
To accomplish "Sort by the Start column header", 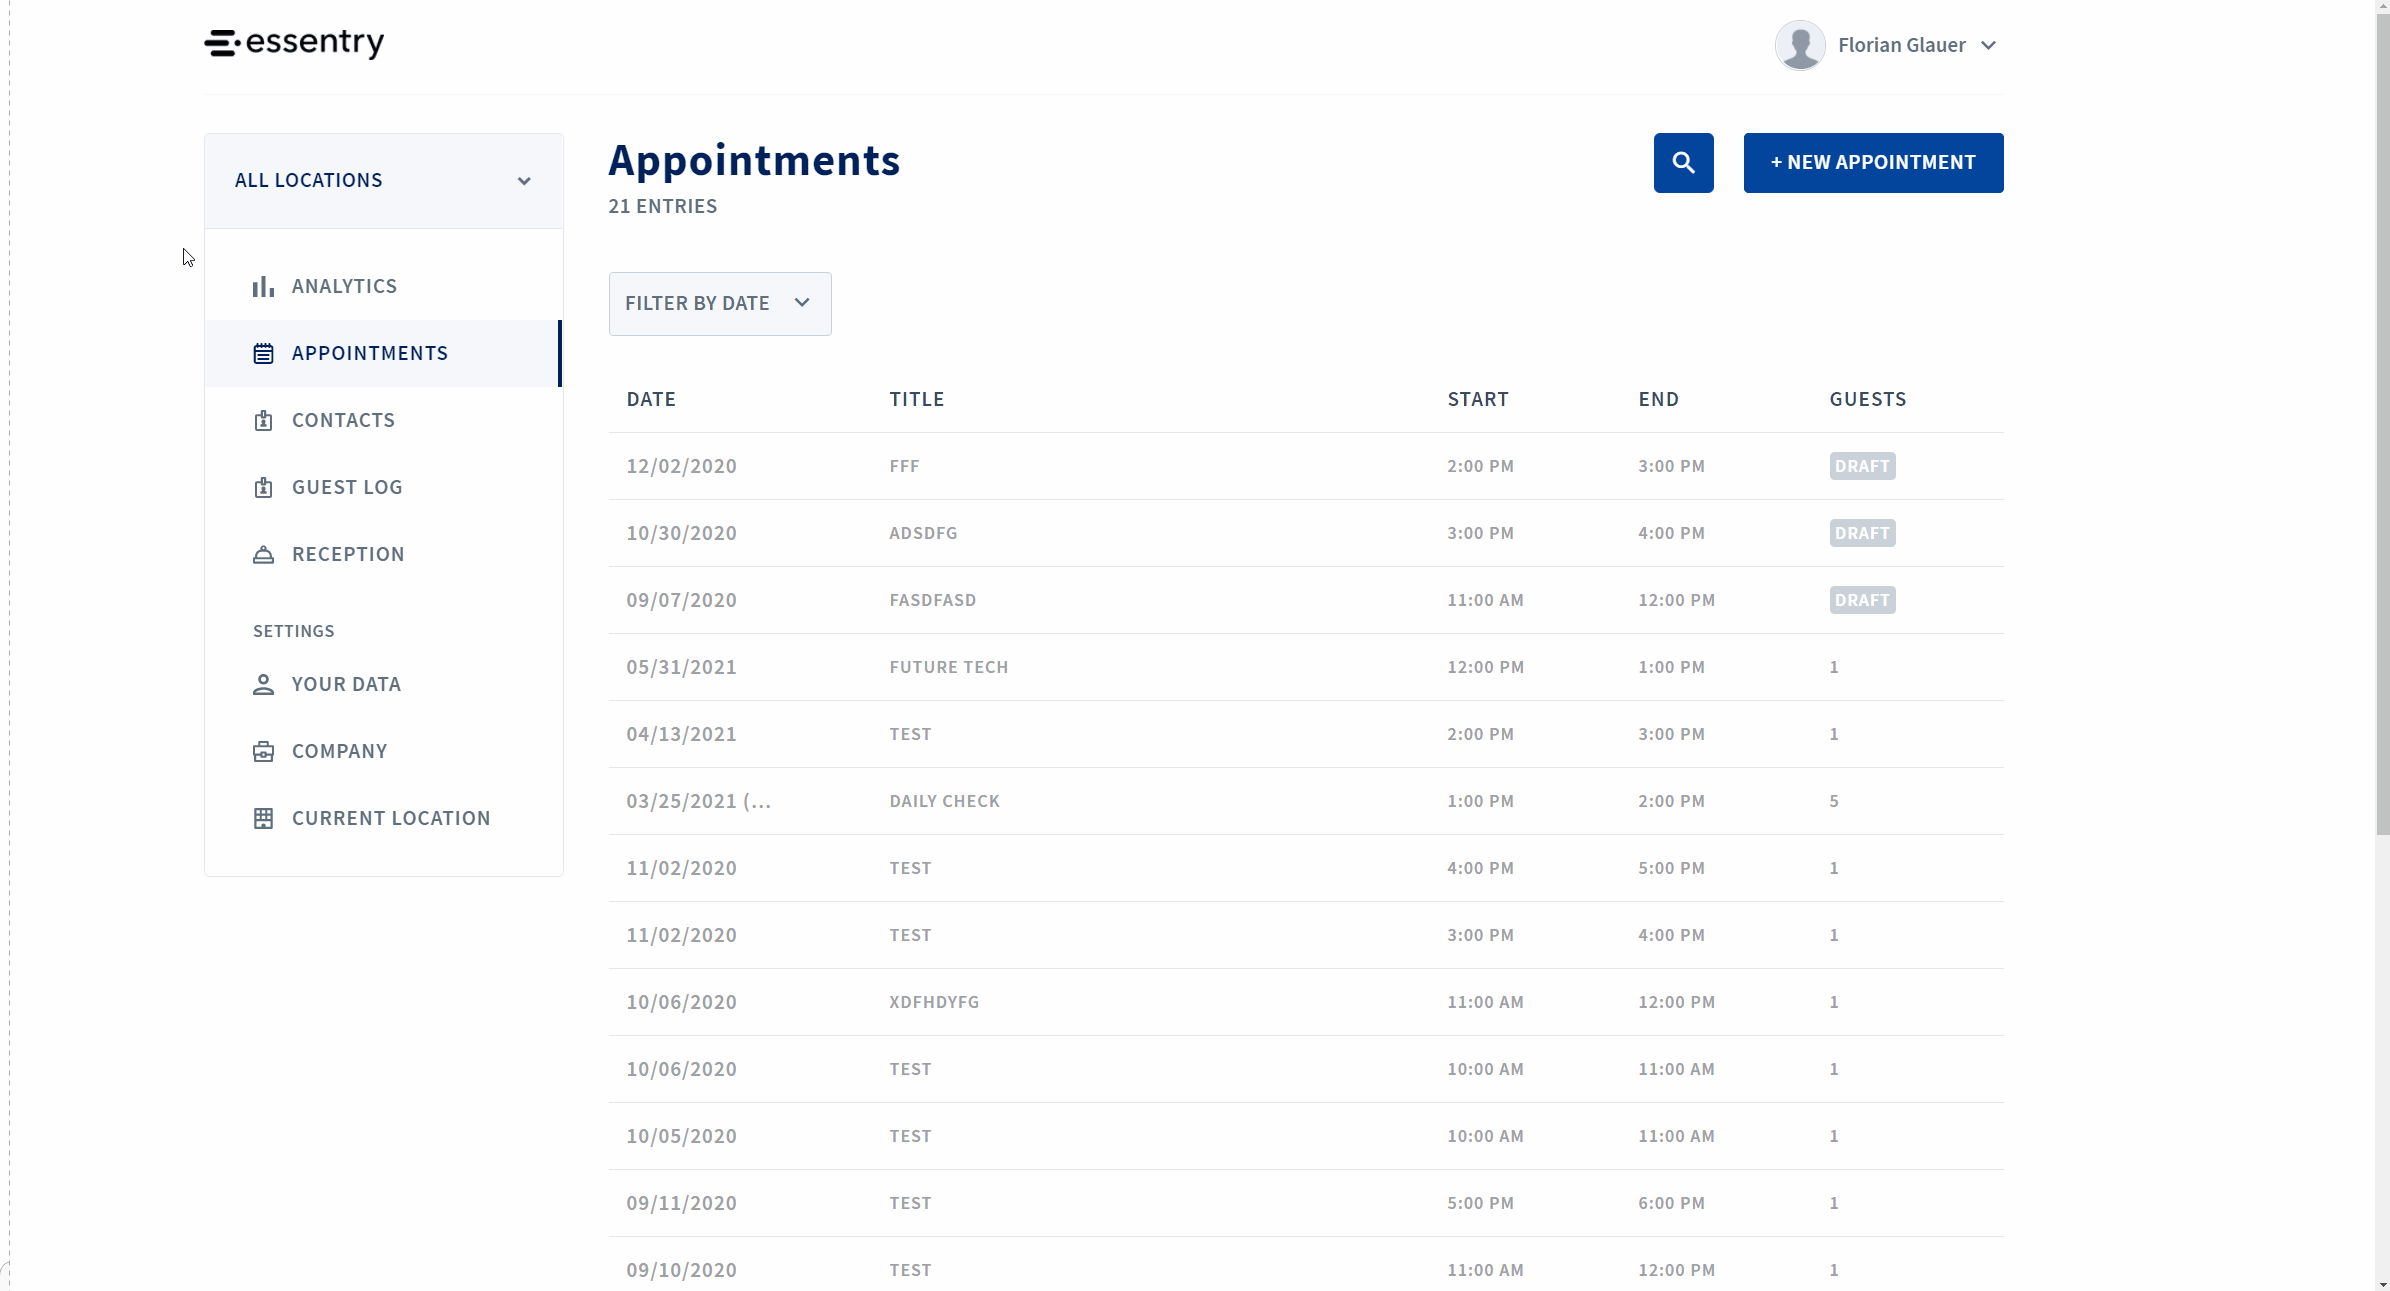I will (1478, 400).
